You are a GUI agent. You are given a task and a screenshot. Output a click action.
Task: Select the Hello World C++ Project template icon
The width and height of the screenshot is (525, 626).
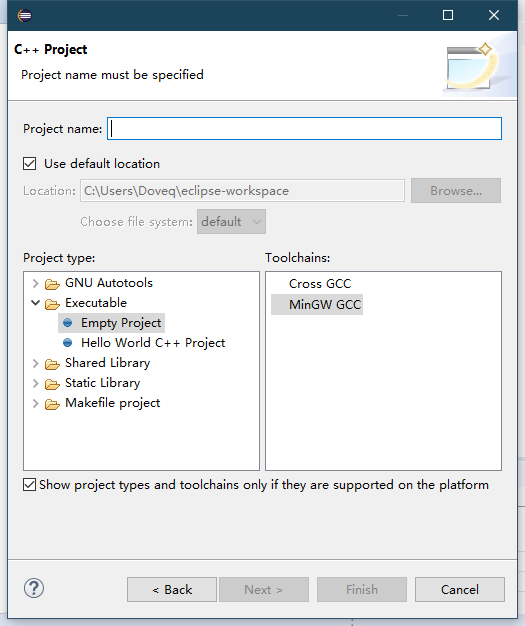click(68, 343)
